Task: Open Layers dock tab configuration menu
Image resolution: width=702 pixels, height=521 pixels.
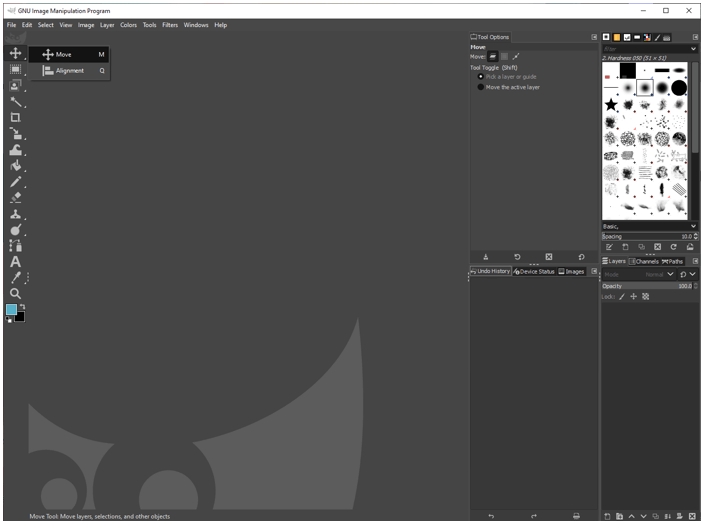Action: tap(695, 261)
